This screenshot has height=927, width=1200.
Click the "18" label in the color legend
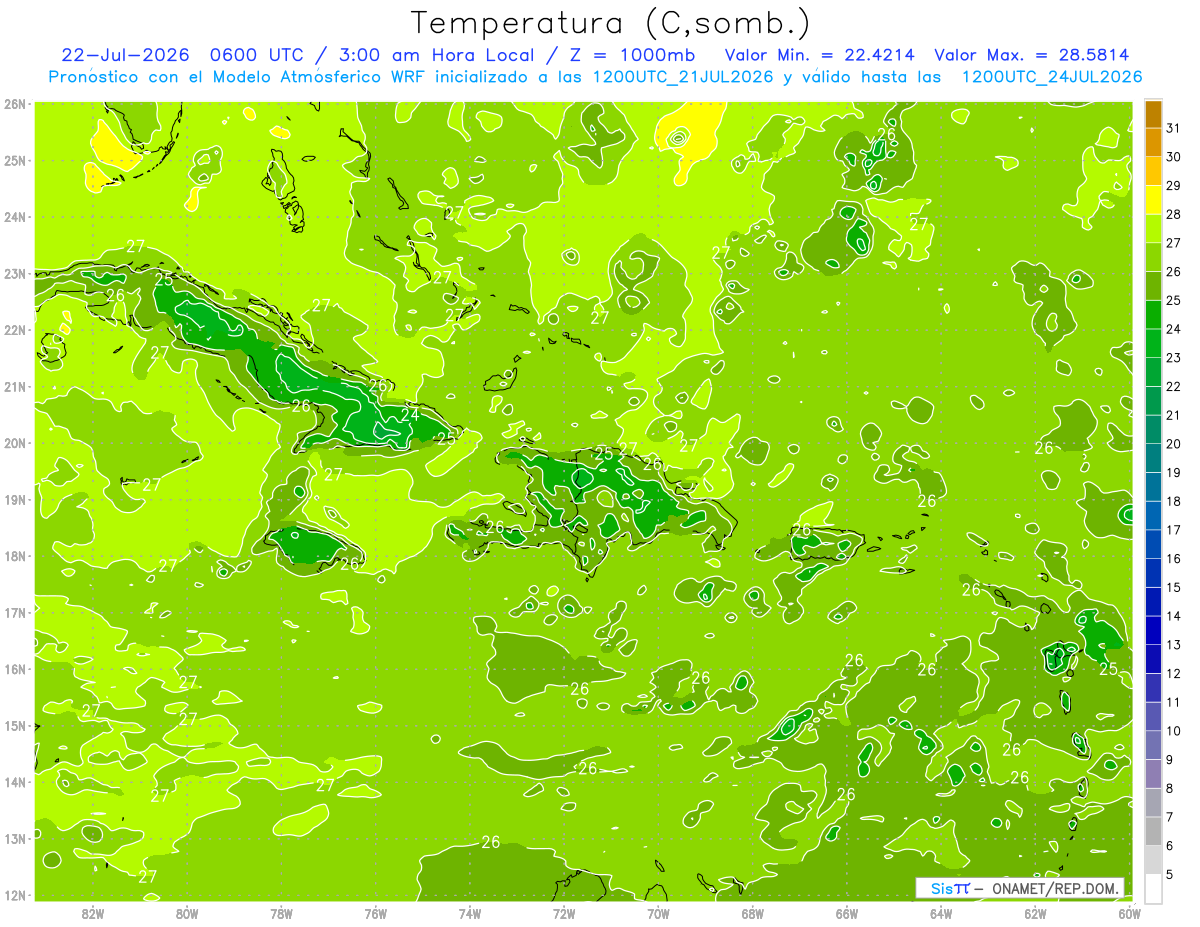point(1174,501)
